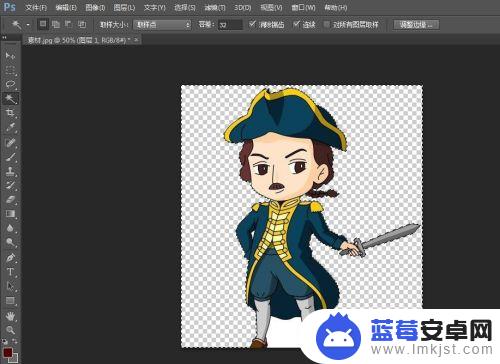Click the foreground color swatch
The height and width of the screenshot is (364, 500).
tap(8, 352)
